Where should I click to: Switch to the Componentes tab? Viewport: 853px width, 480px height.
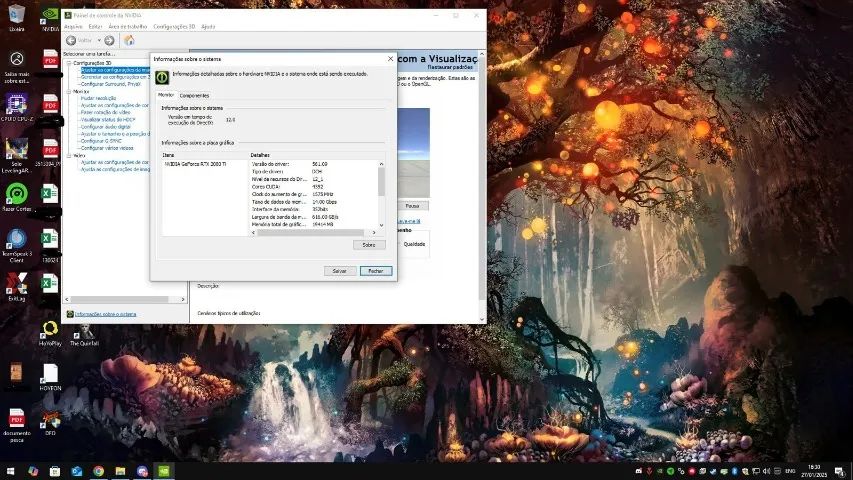point(194,95)
